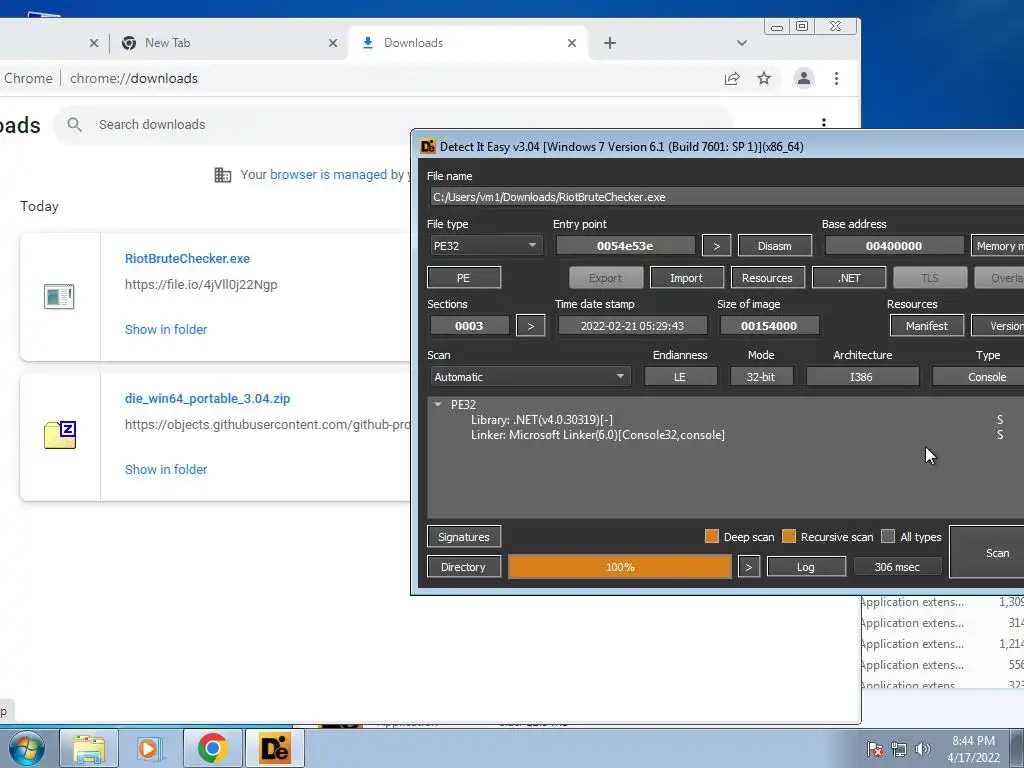
Task: Click the arrow button beside Entry point
Action: pyautogui.click(x=716, y=246)
